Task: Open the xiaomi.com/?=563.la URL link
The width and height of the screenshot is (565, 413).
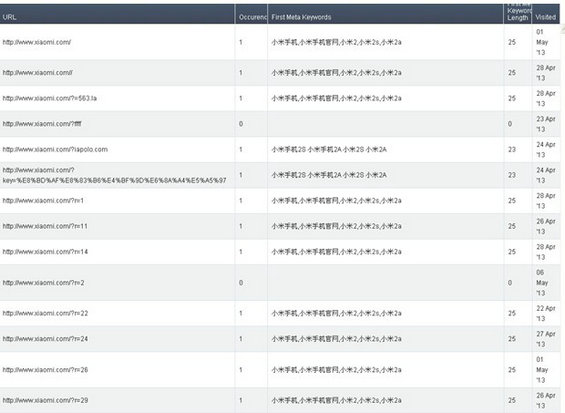Action: point(50,98)
